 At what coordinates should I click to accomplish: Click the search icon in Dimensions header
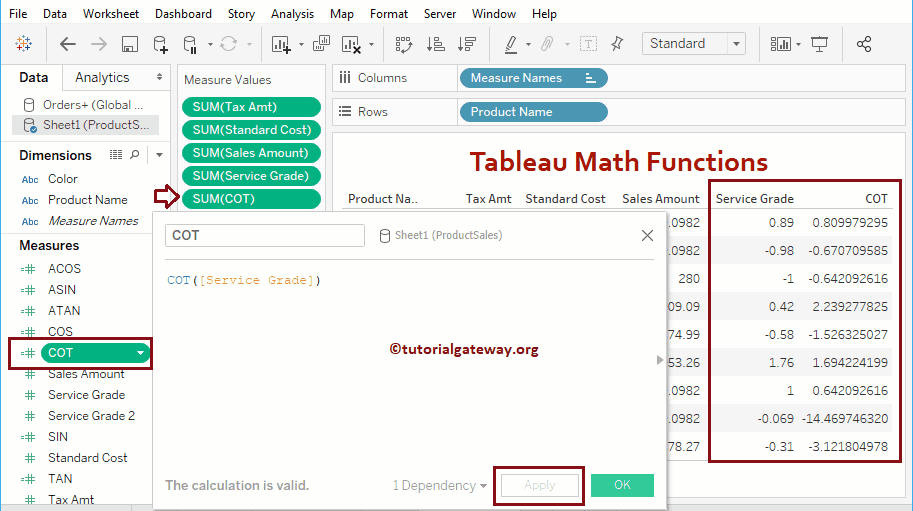(135, 155)
